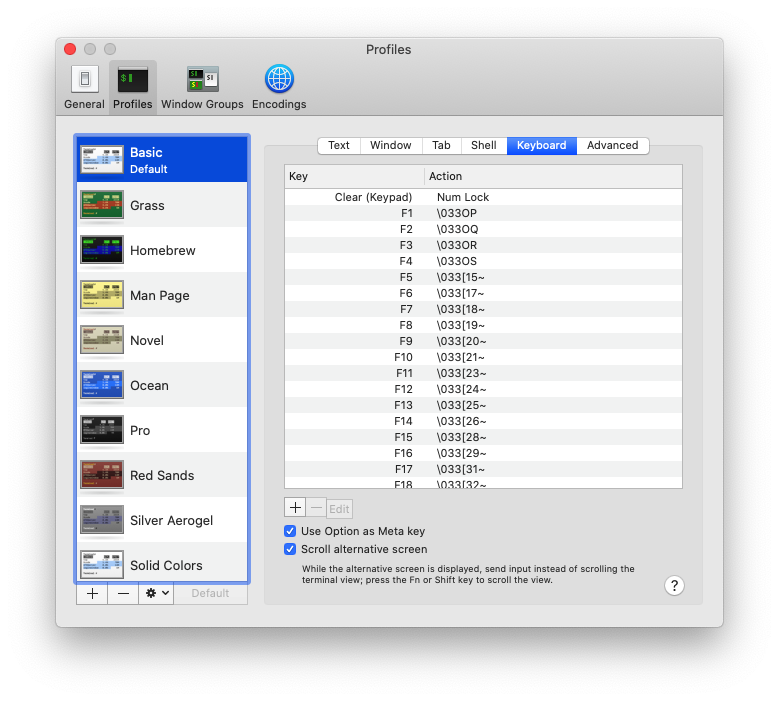
Task: Click the Default profile button
Action: (x=210, y=594)
